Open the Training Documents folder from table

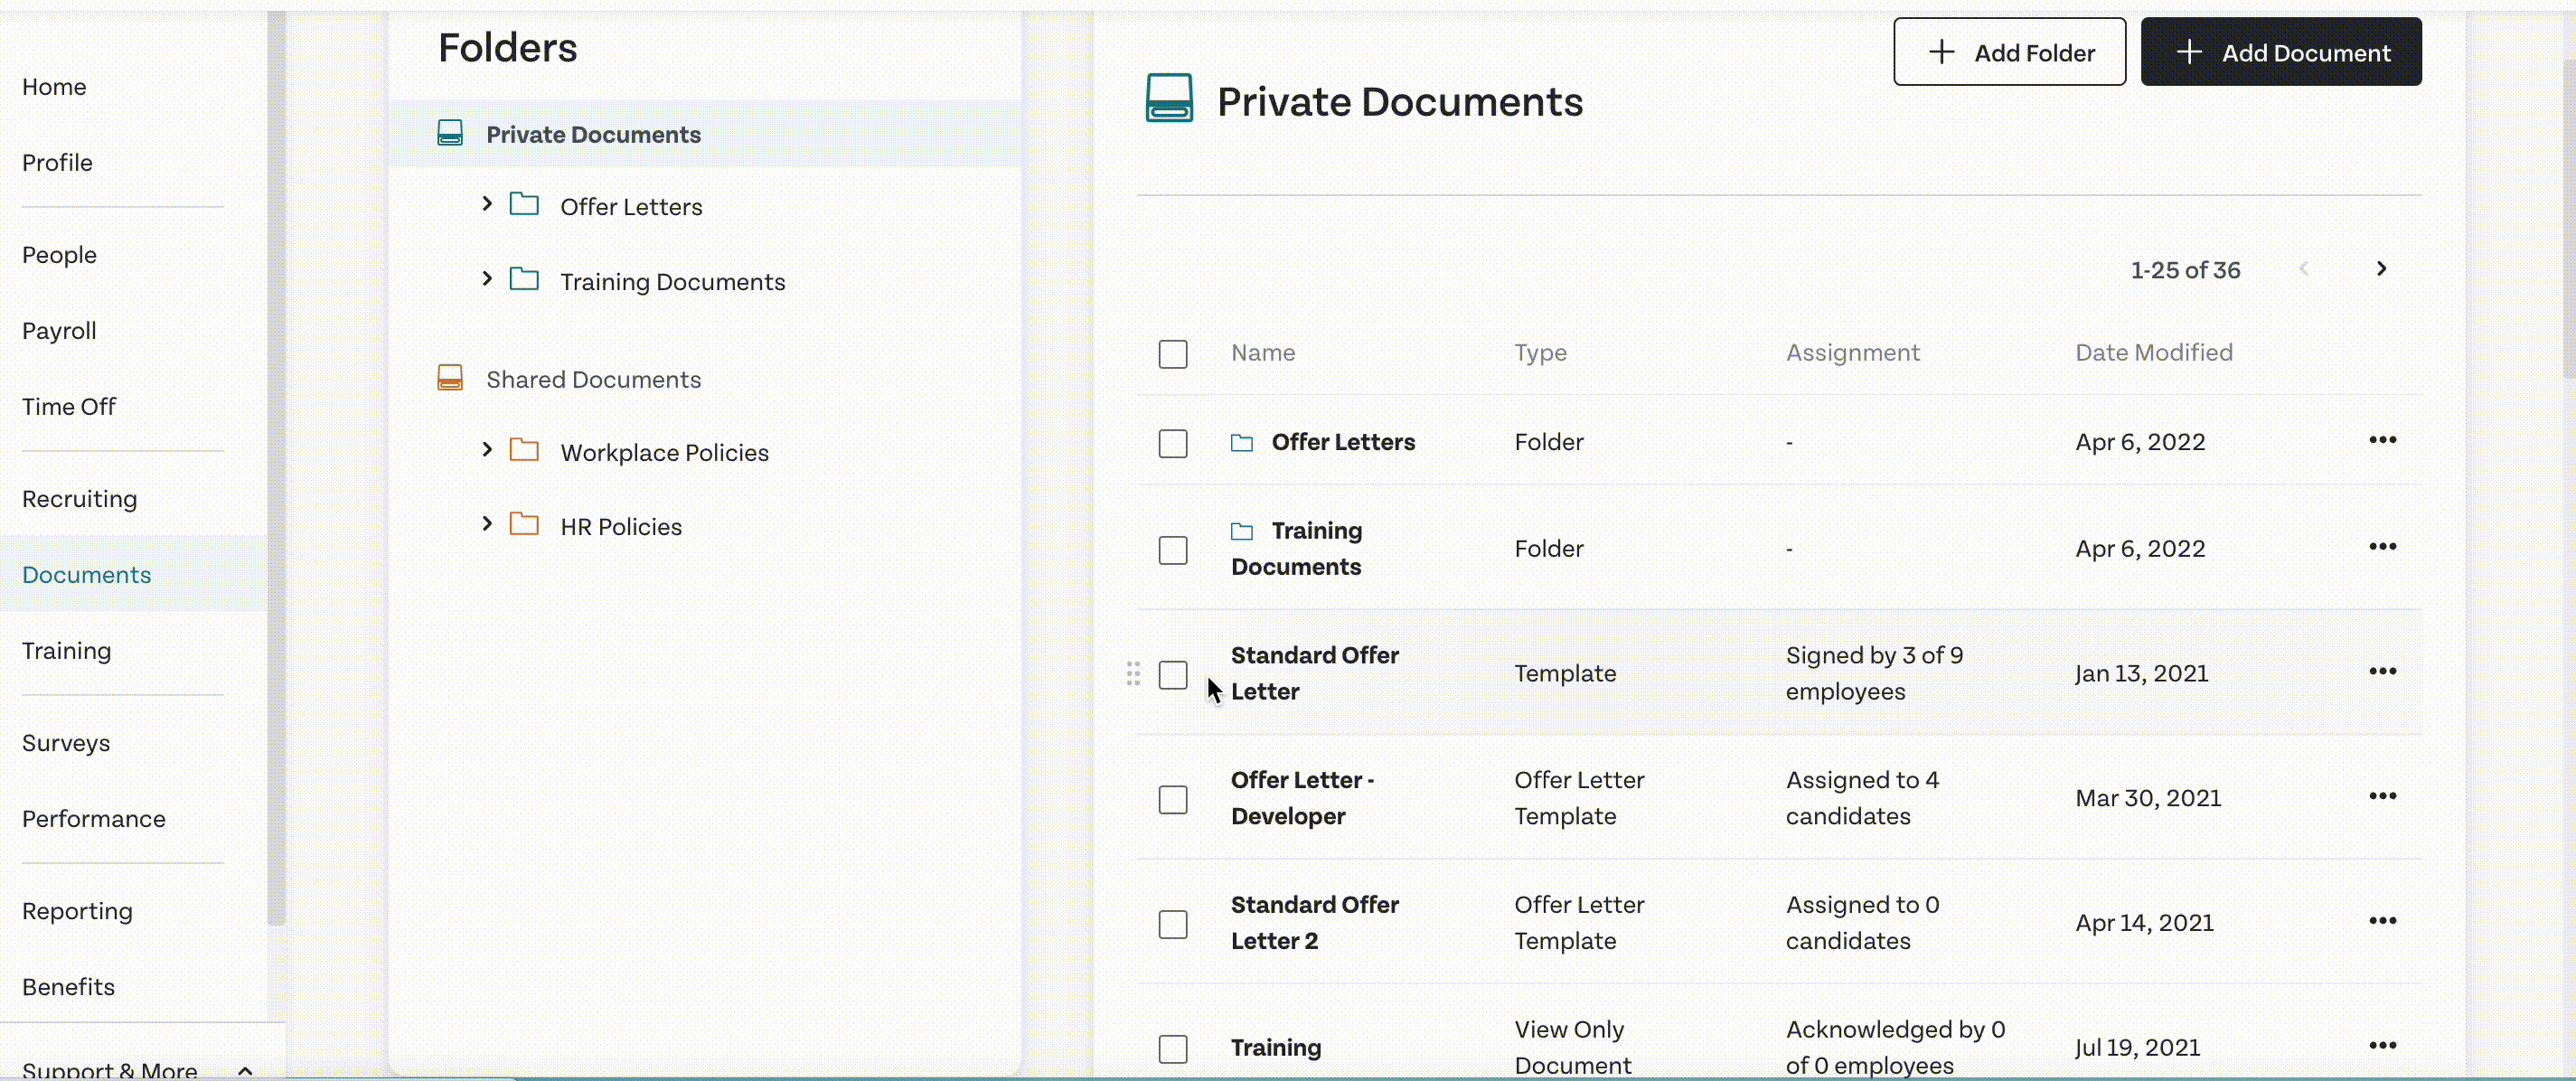coord(1296,549)
